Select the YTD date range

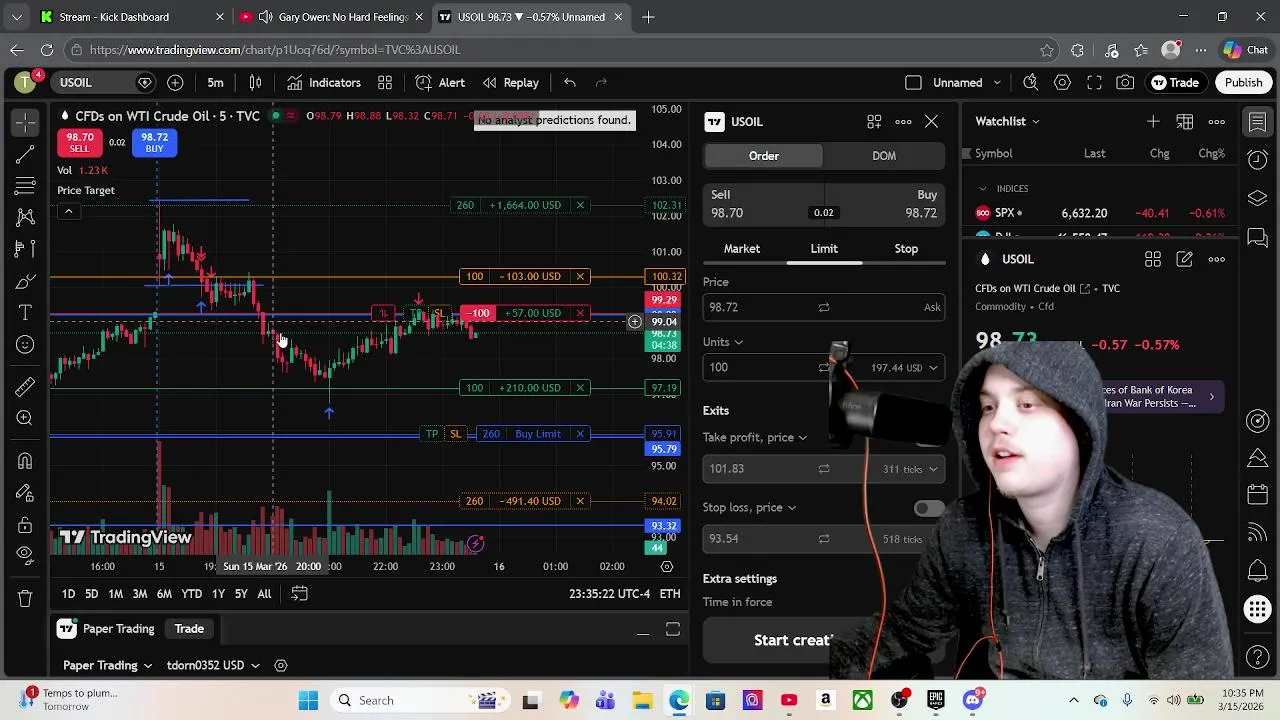192,594
